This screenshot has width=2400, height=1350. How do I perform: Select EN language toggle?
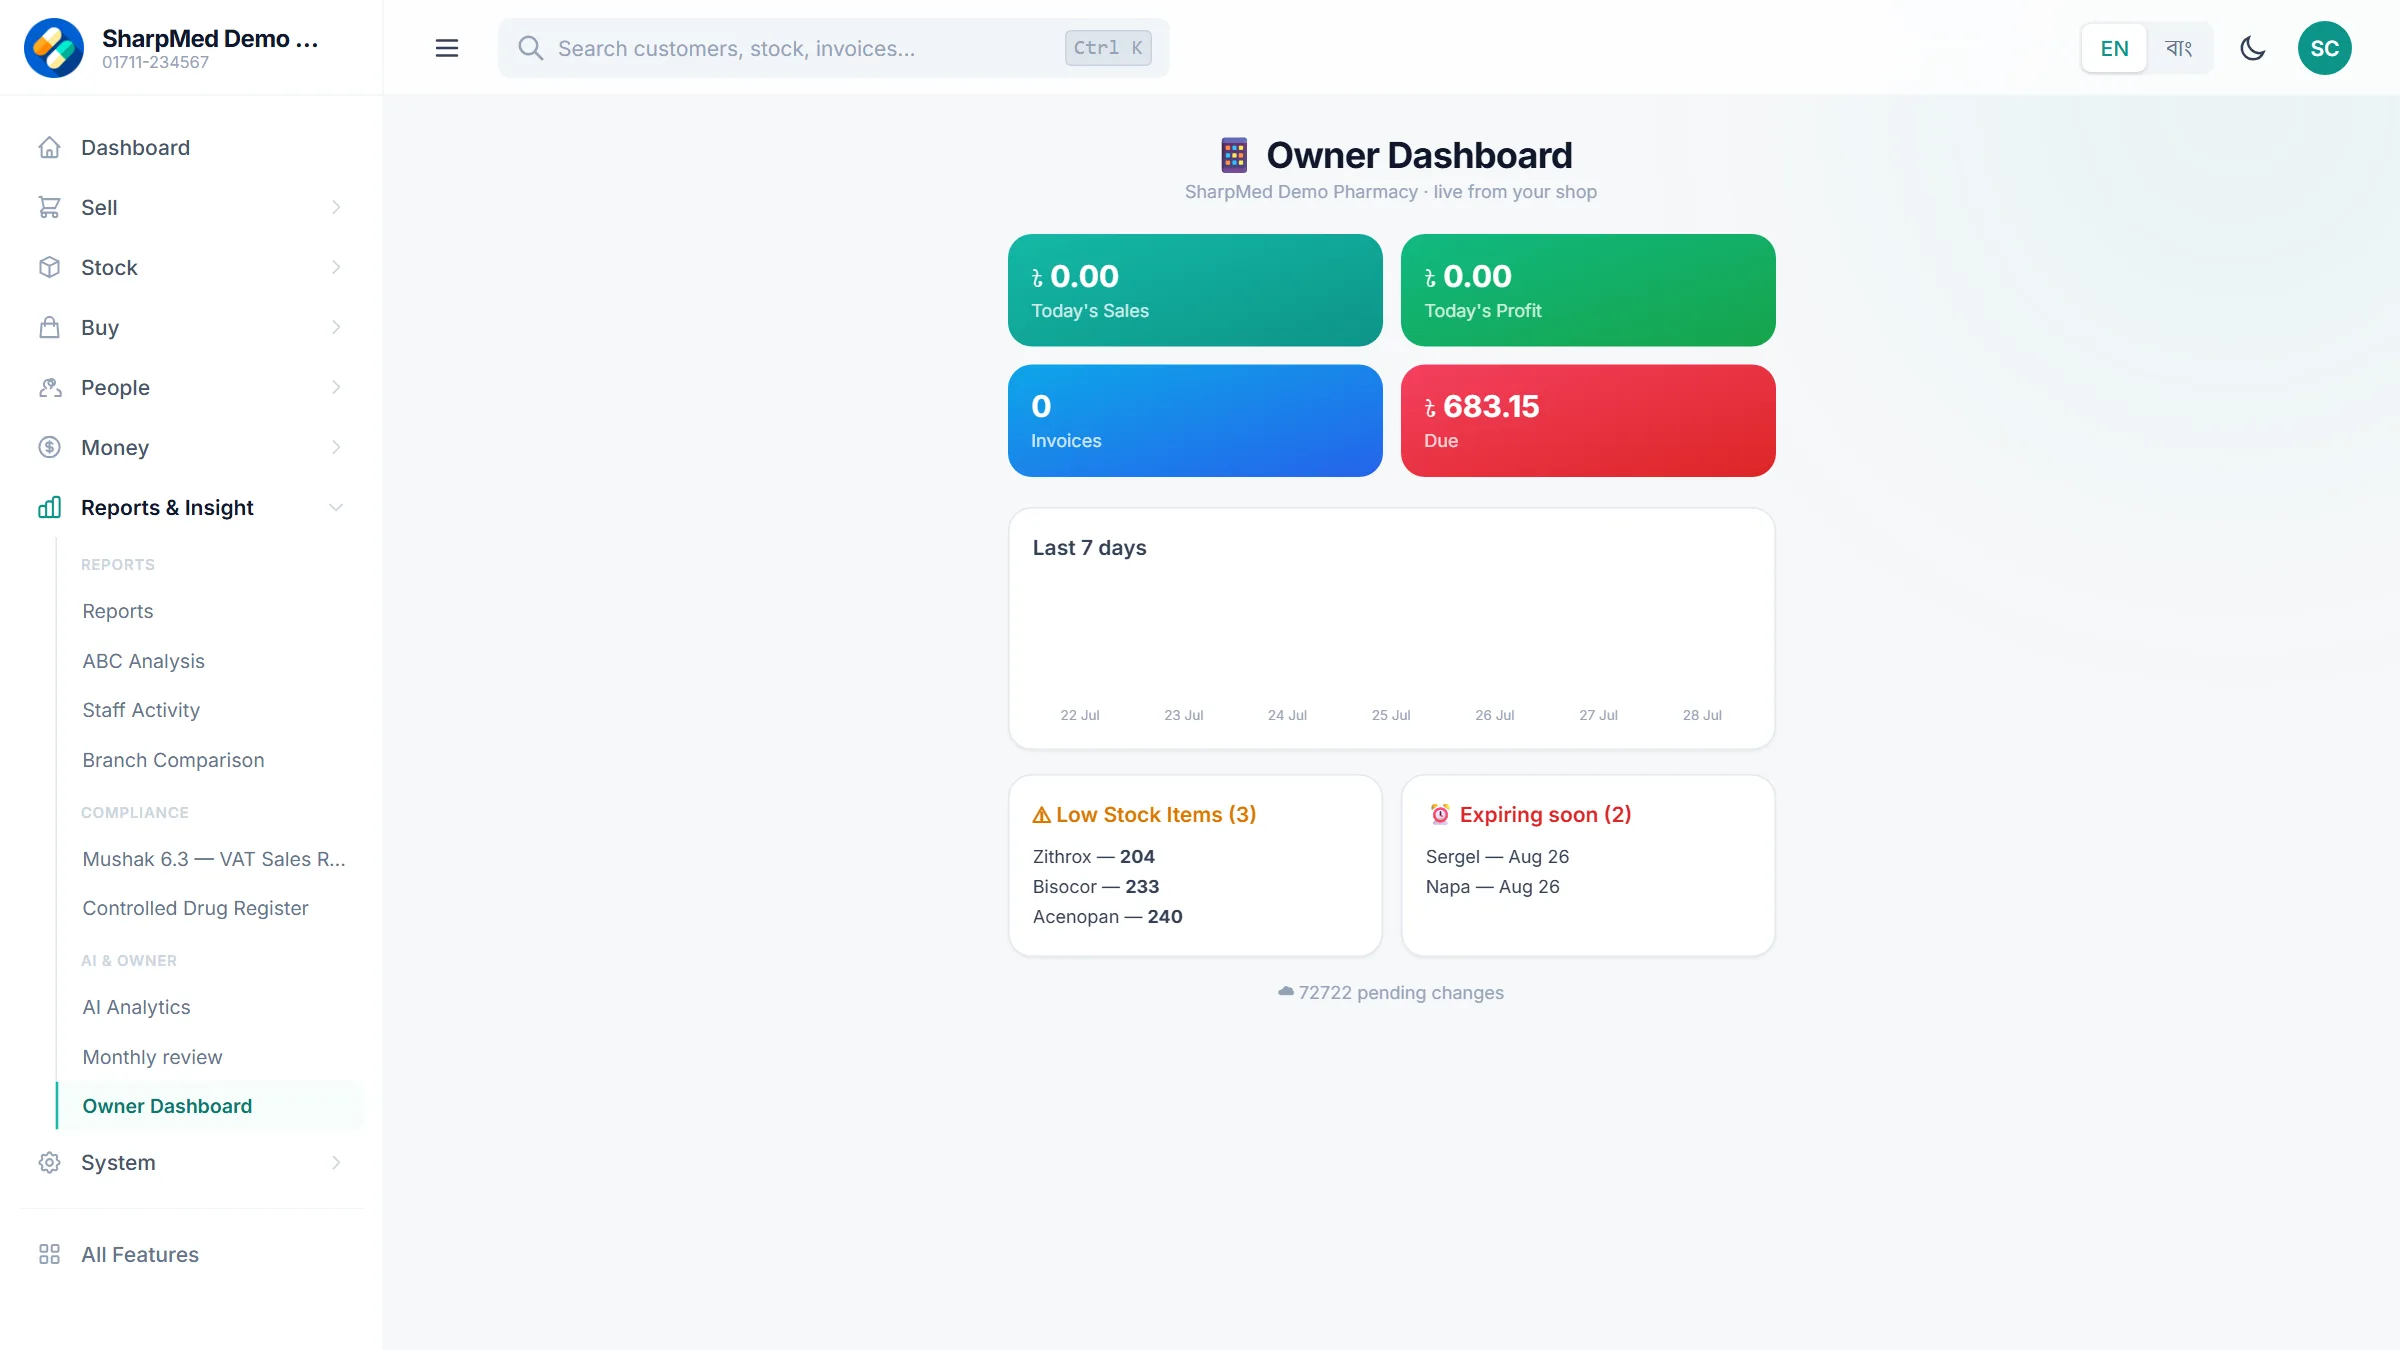(2114, 48)
